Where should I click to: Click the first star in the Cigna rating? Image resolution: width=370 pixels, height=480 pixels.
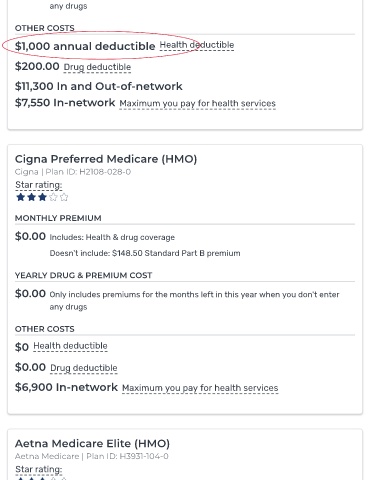tap(21, 197)
